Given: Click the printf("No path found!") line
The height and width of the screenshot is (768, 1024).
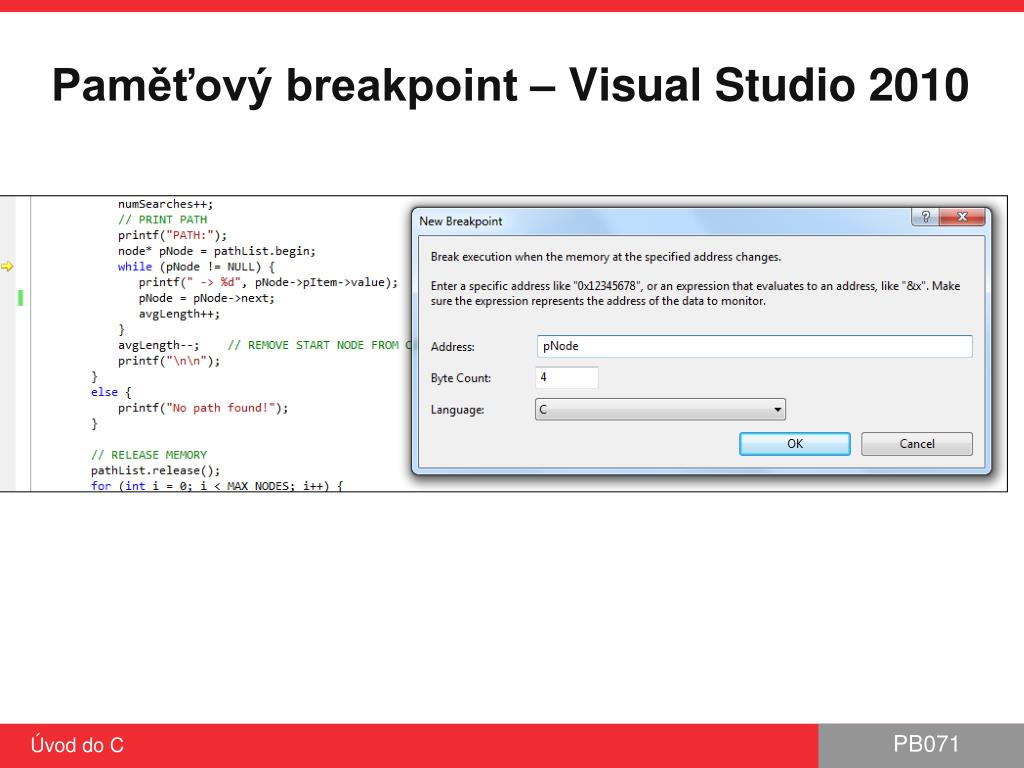Looking at the screenshot, I should pos(203,408).
